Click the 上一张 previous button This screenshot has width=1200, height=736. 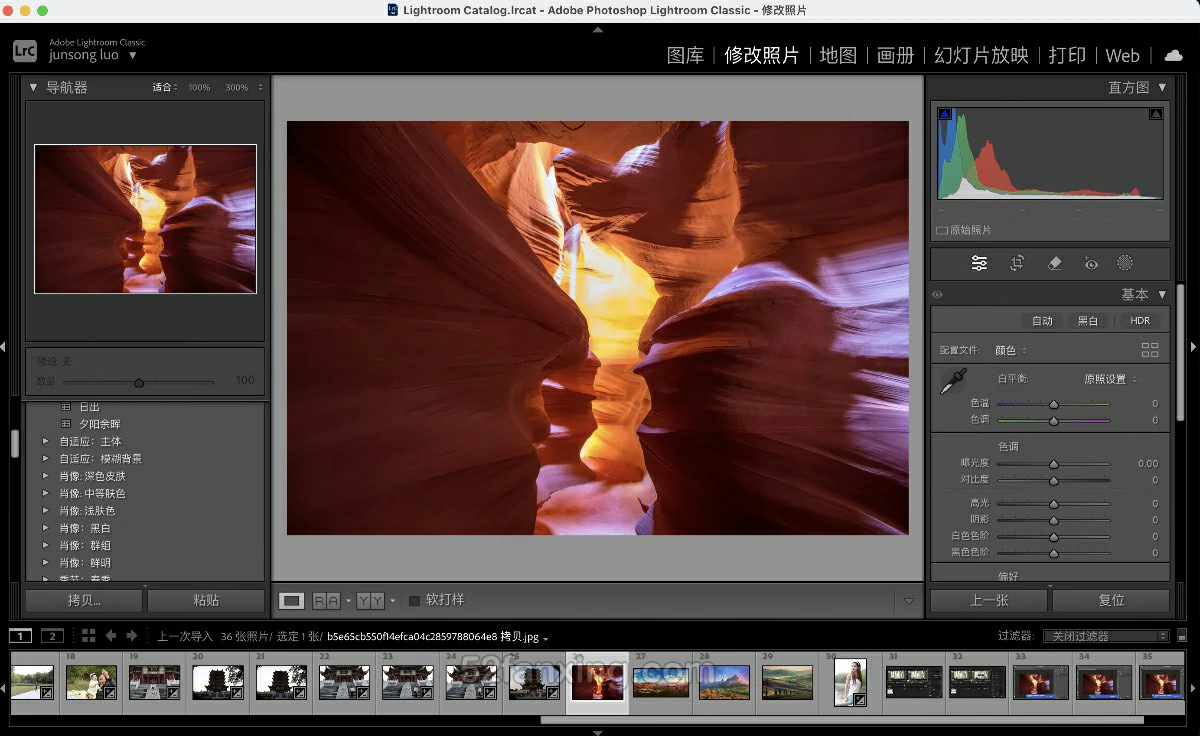tap(989, 600)
